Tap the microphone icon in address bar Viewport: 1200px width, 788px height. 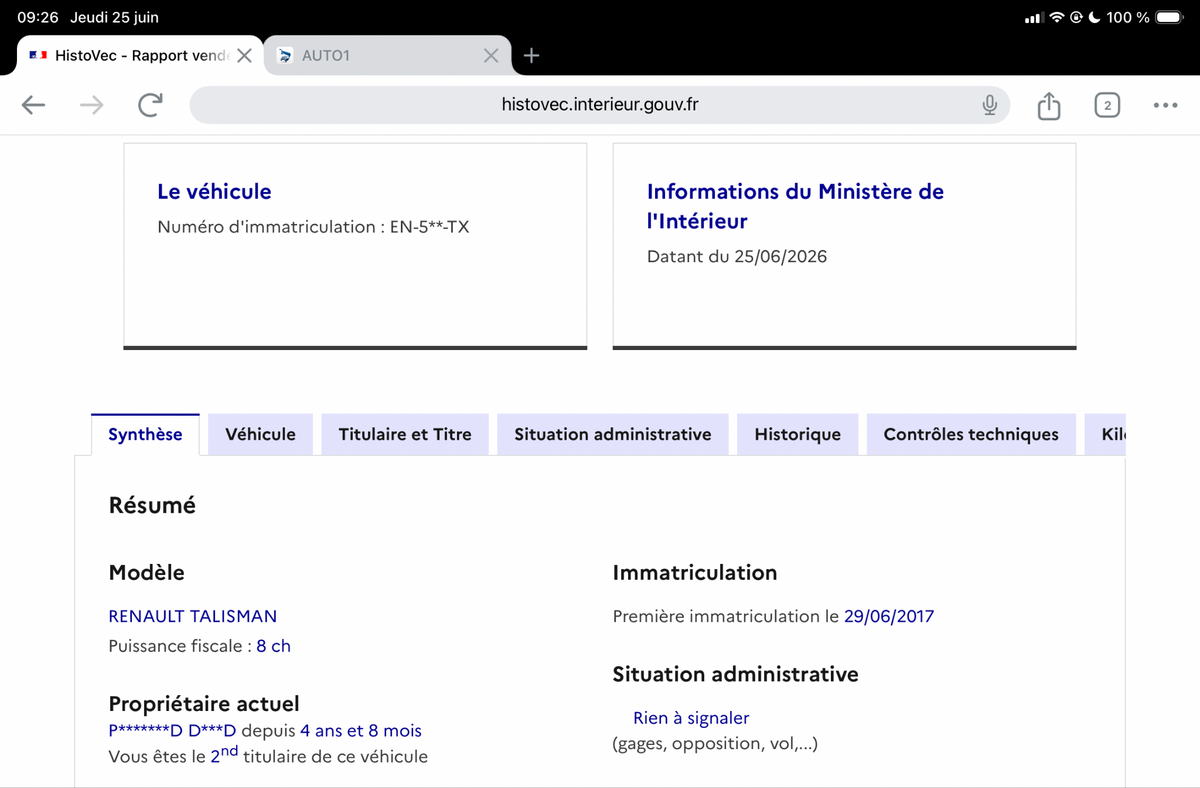[x=989, y=105]
